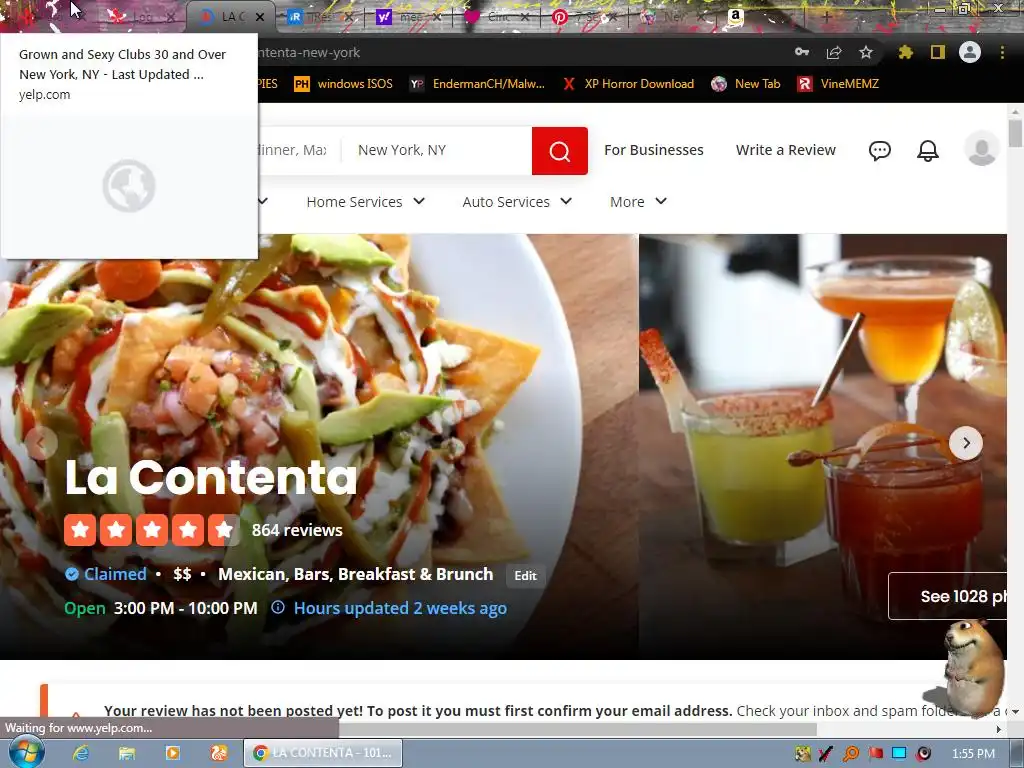Show next photo with right arrow

point(966,443)
